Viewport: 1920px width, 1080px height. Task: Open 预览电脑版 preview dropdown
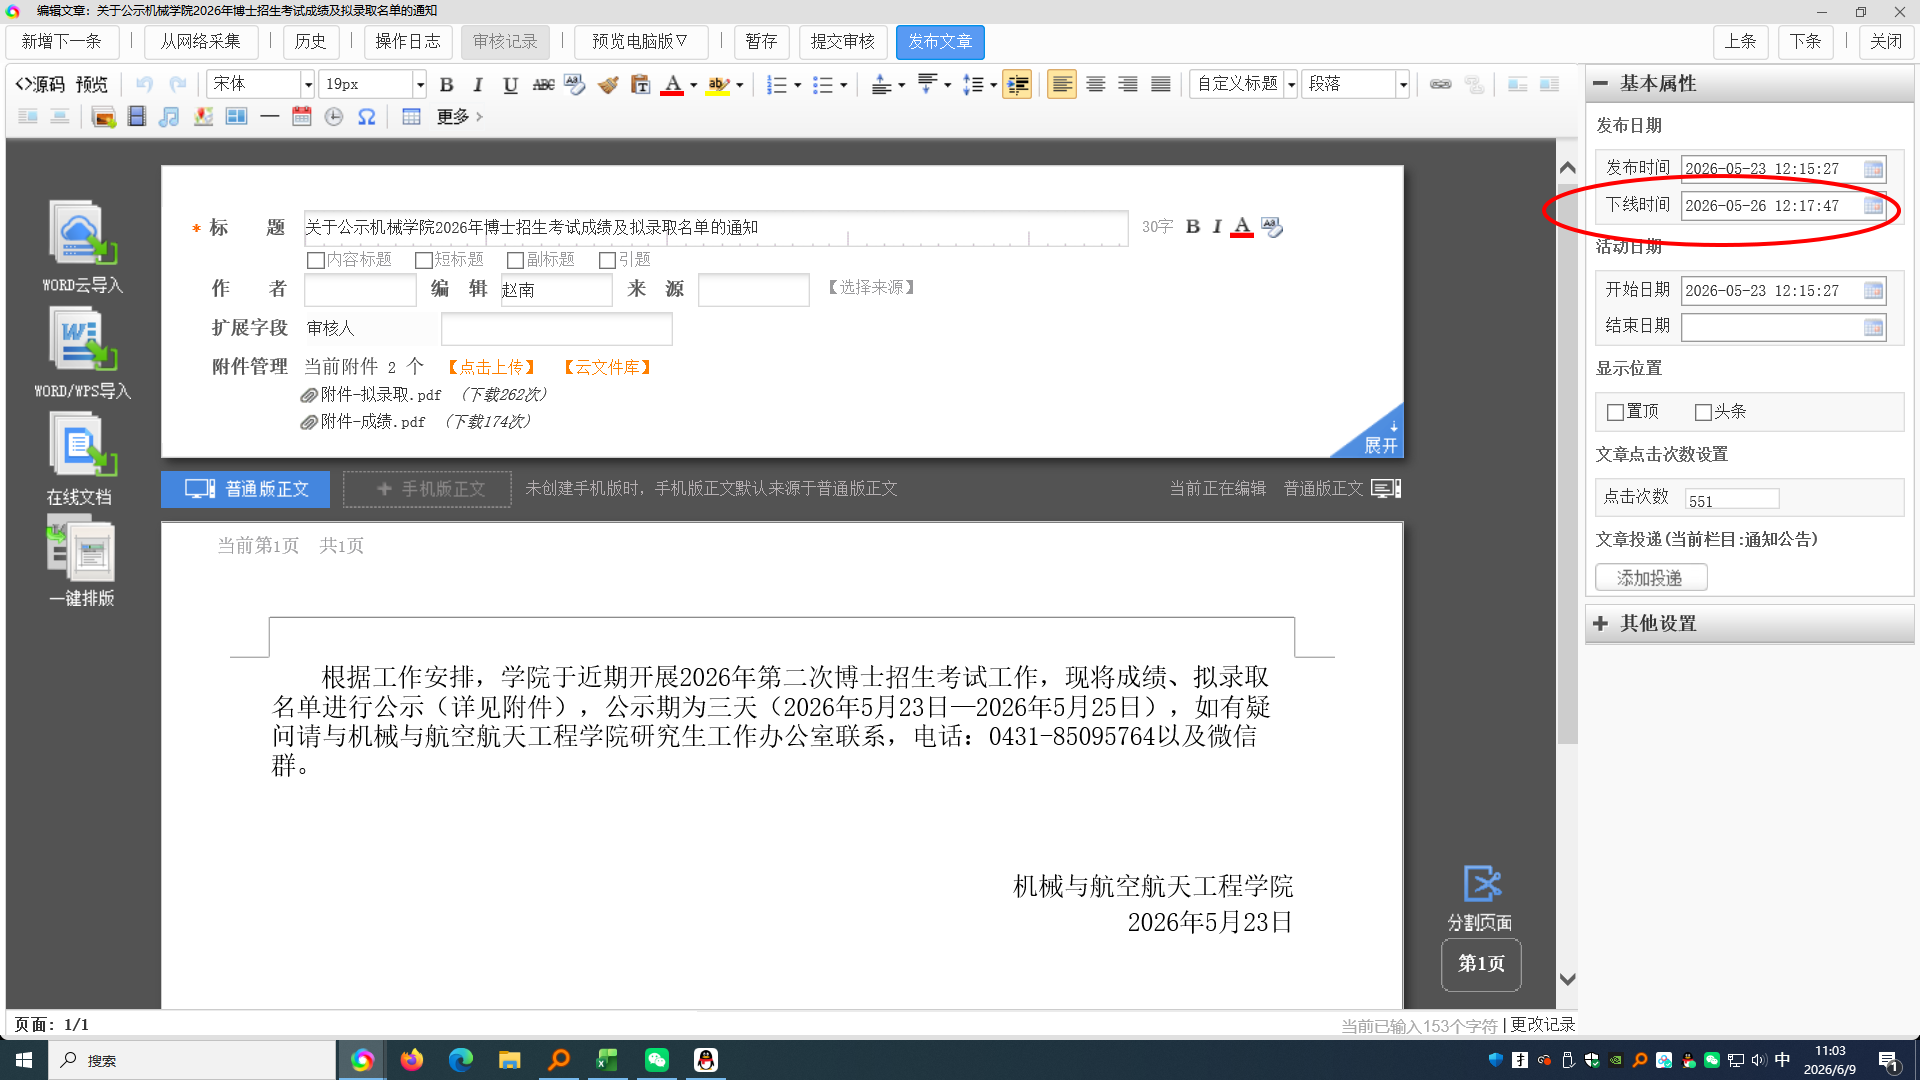(x=640, y=42)
